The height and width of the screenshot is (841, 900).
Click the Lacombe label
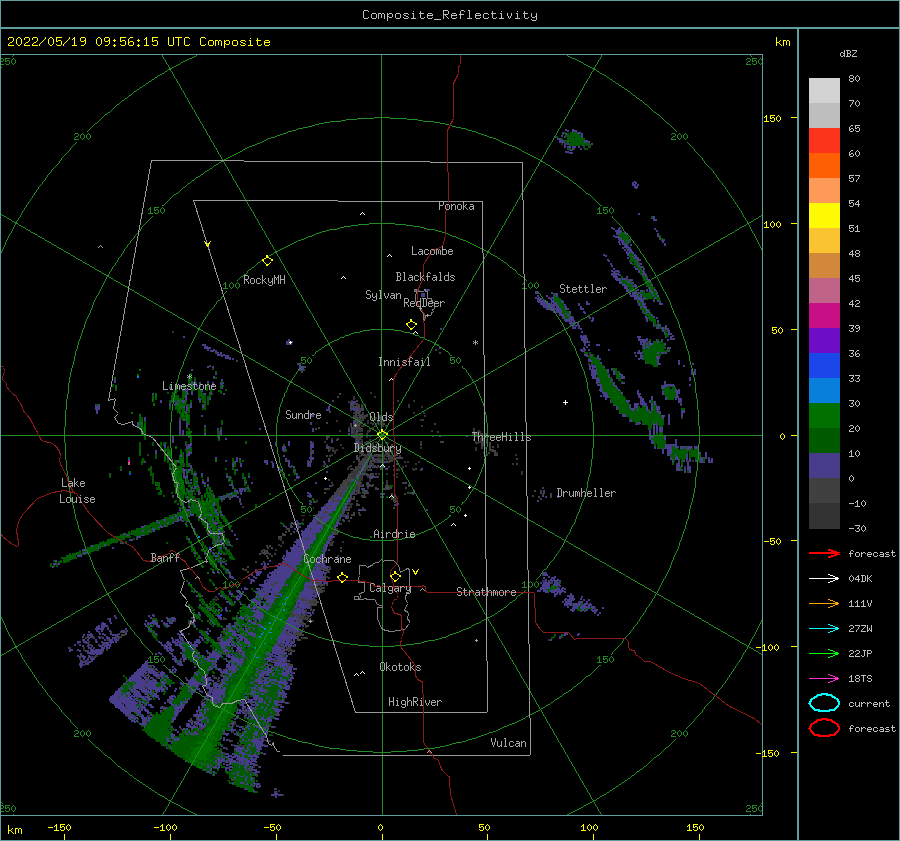[x=432, y=251]
